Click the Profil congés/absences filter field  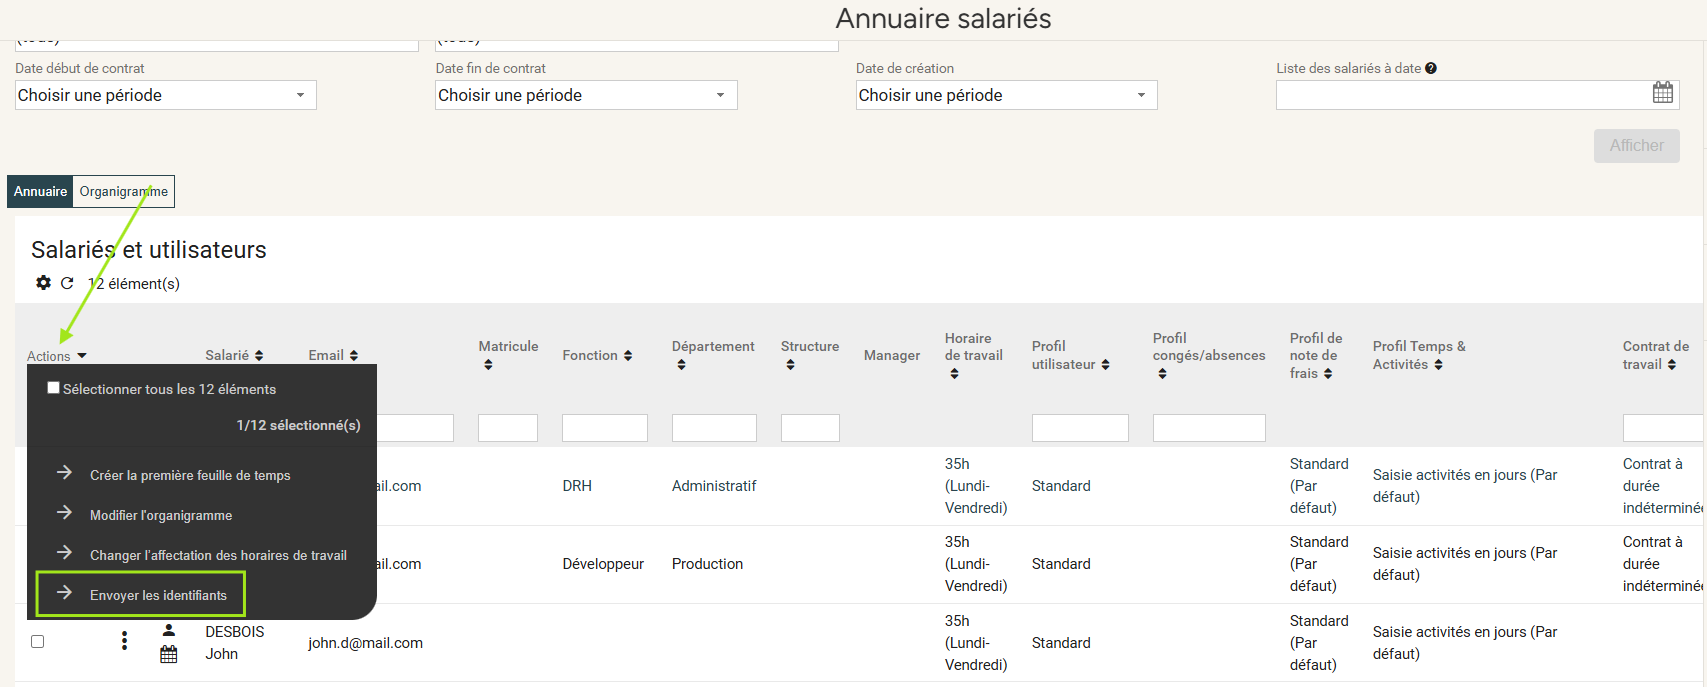[1209, 428]
